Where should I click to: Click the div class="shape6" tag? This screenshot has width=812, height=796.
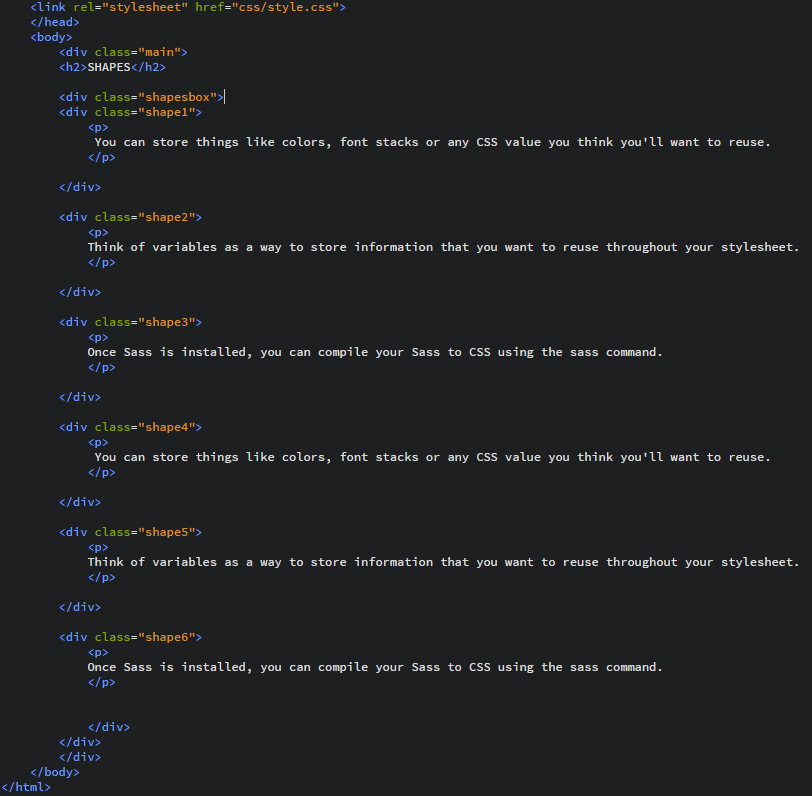[x=130, y=638]
